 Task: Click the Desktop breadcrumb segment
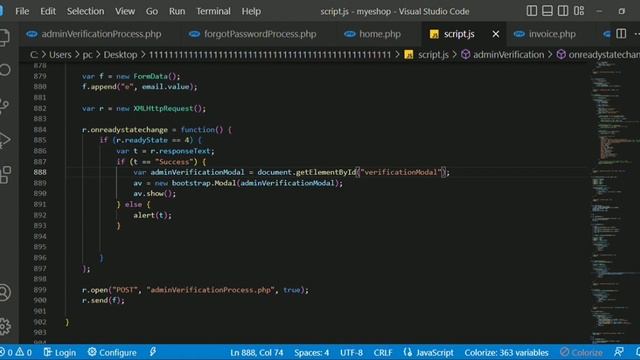point(120,55)
